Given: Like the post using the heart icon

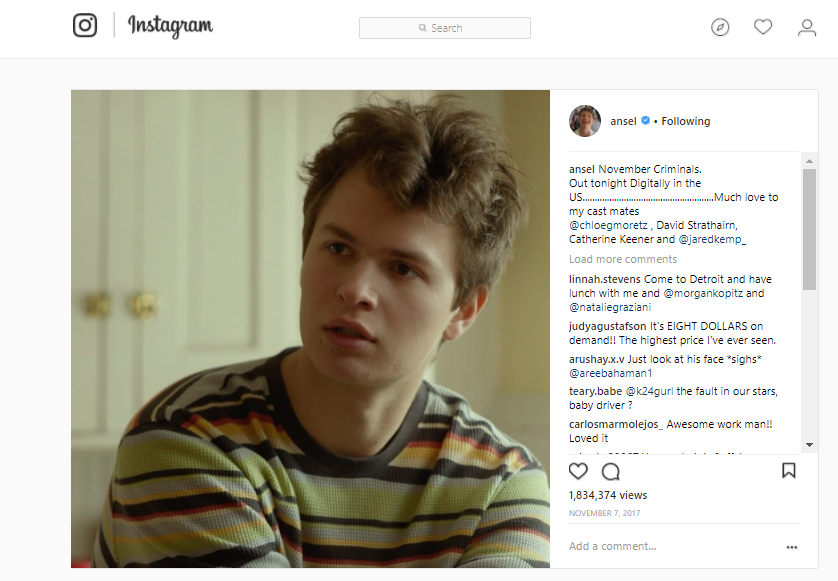Looking at the screenshot, I should tap(576, 470).
